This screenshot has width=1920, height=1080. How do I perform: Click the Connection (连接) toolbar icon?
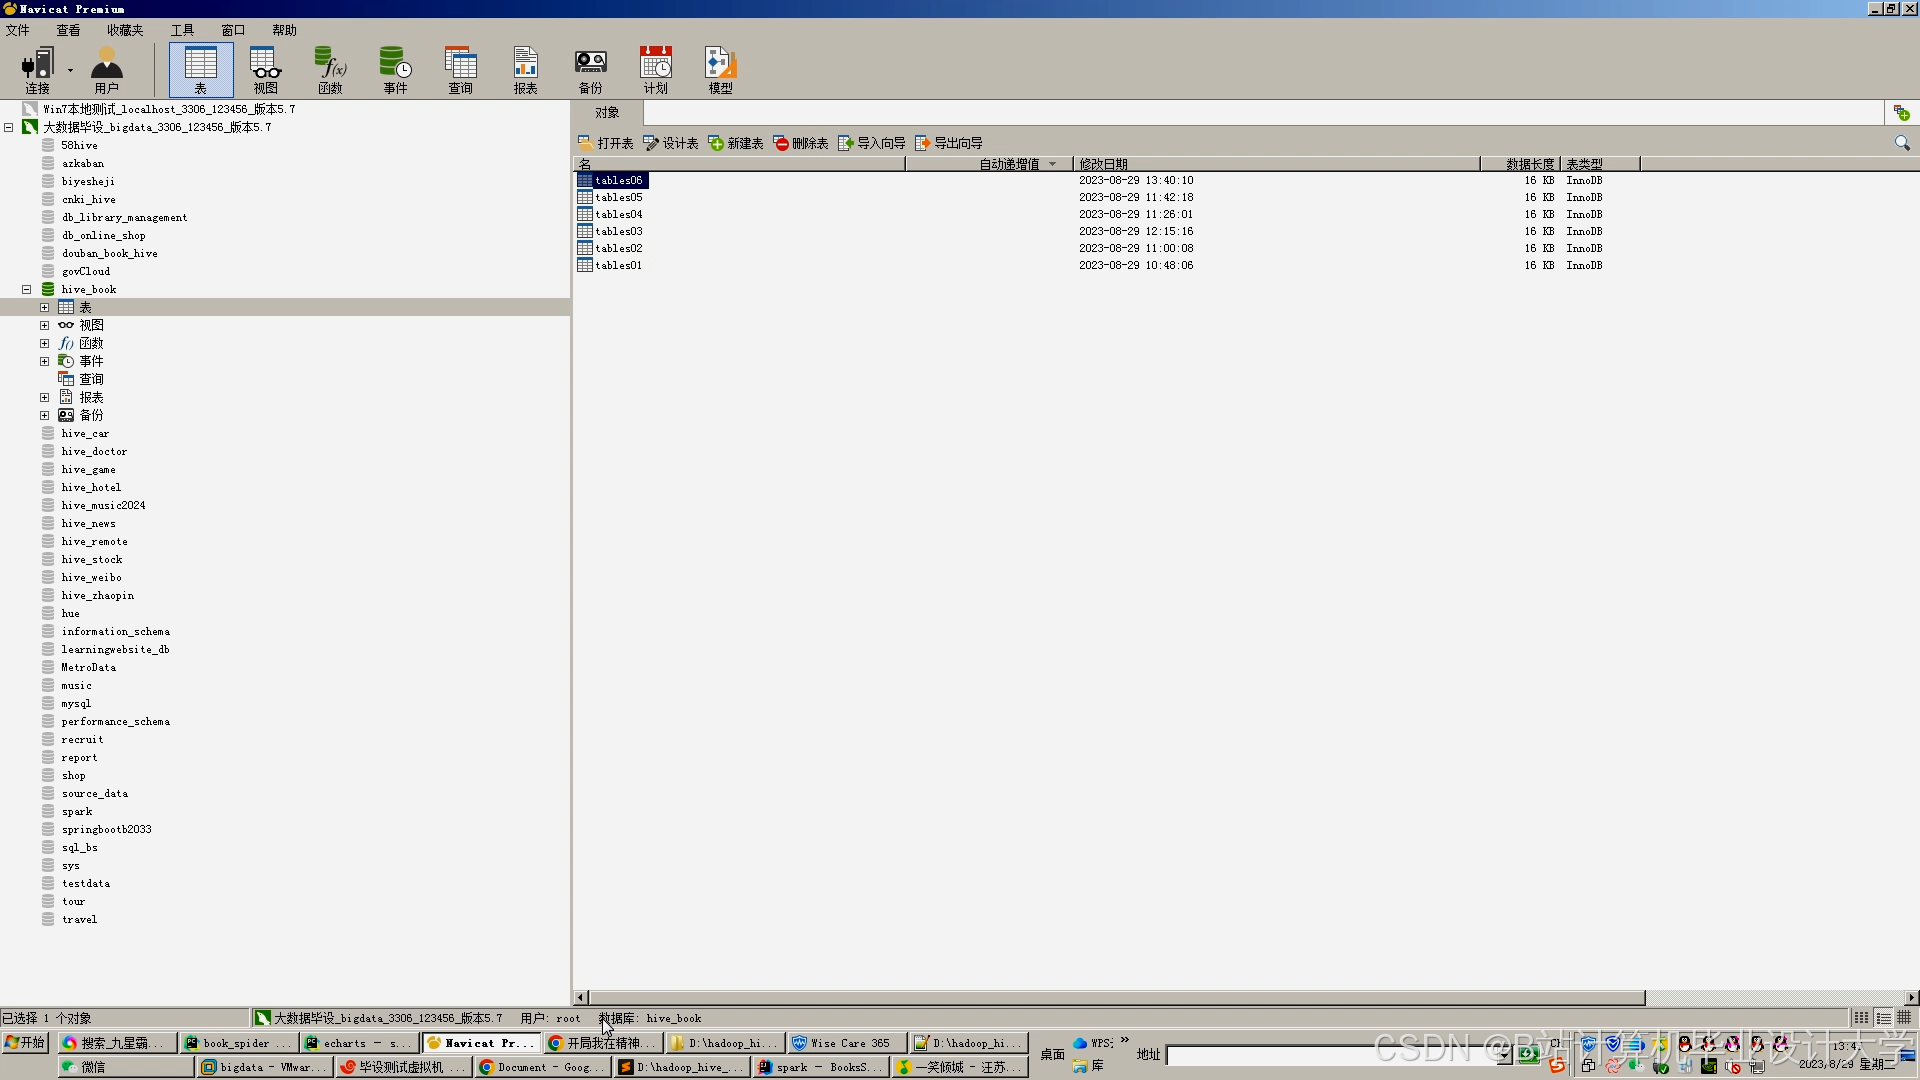click(37, 69)
